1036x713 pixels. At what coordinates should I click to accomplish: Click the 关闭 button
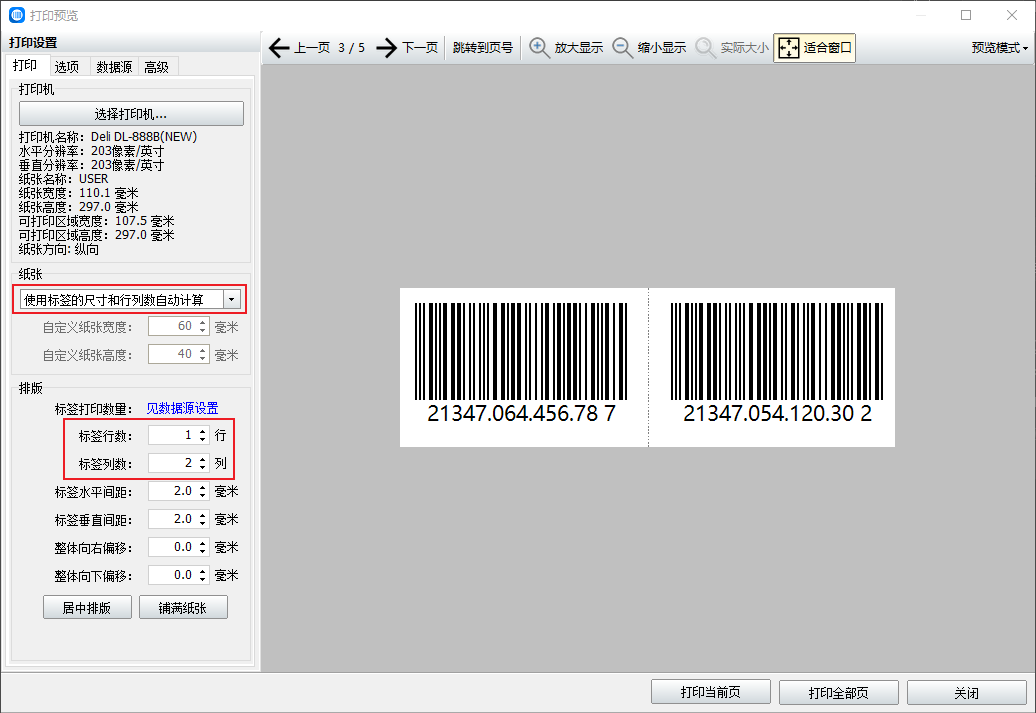coord(967,692)
